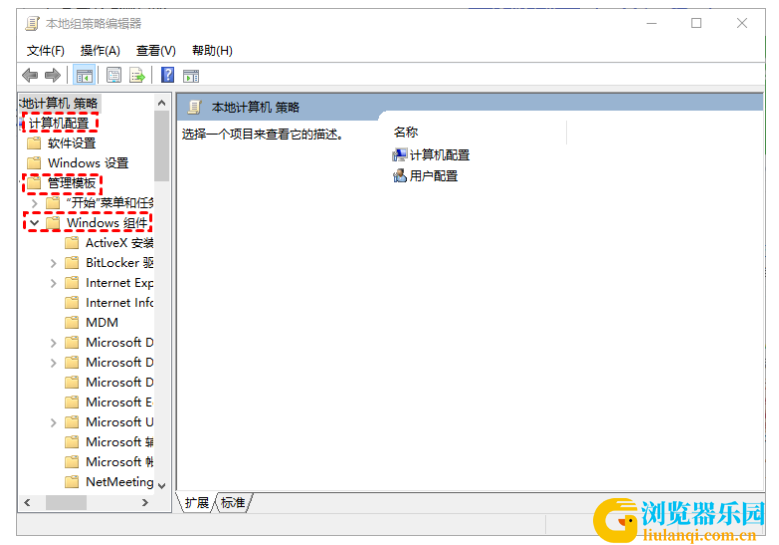
Task: Collapse the Windows 组件 tree node
Action: click(x=34, y=223)
